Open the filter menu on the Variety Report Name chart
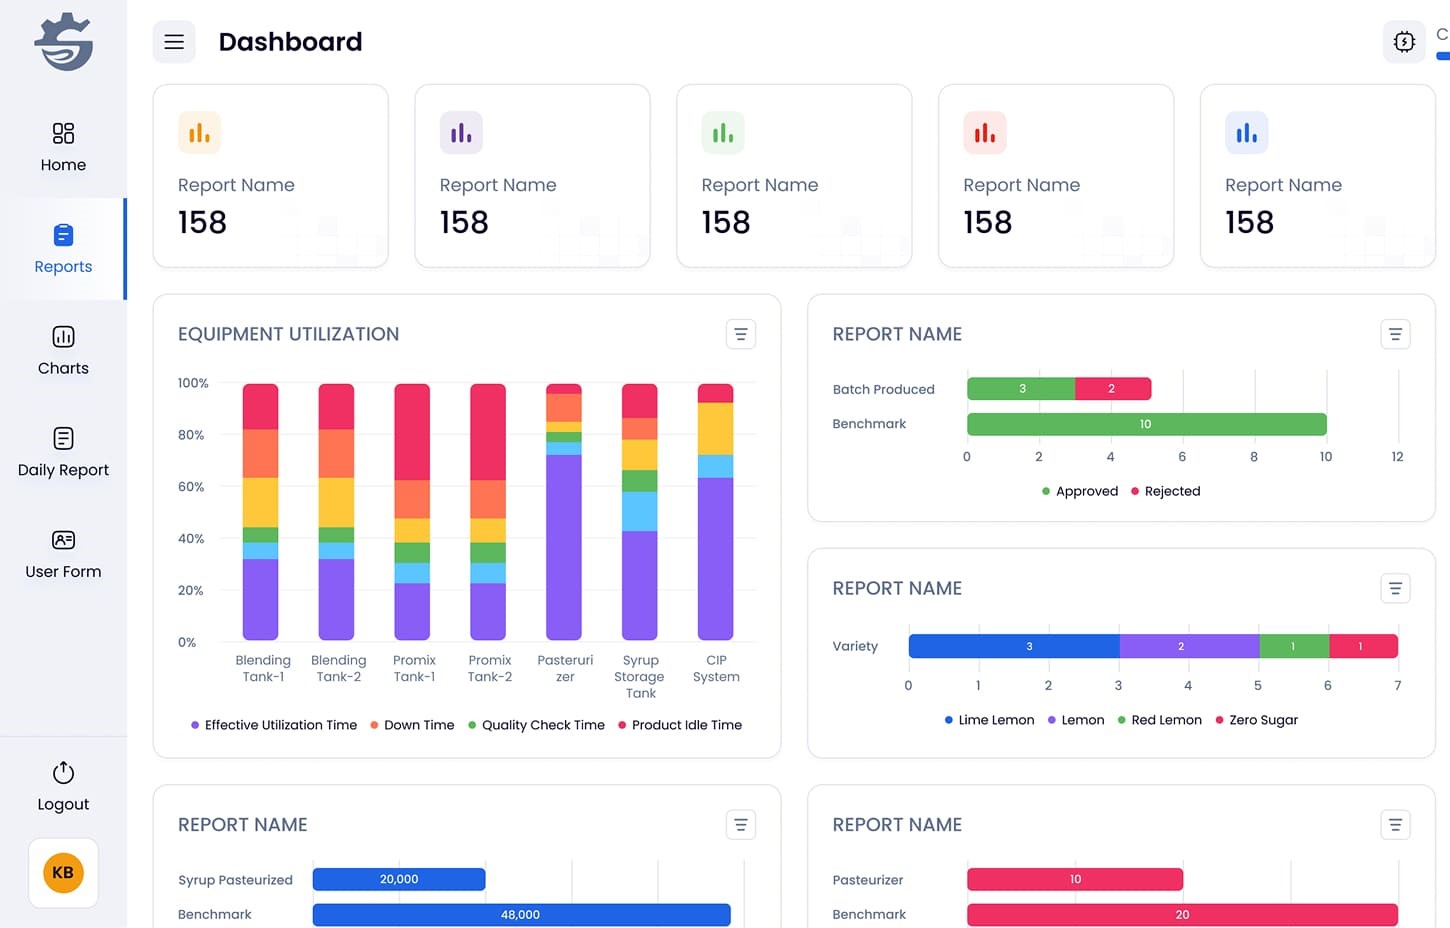The width and height of the screenshot is (1450, 928). tap(1396, 588)
